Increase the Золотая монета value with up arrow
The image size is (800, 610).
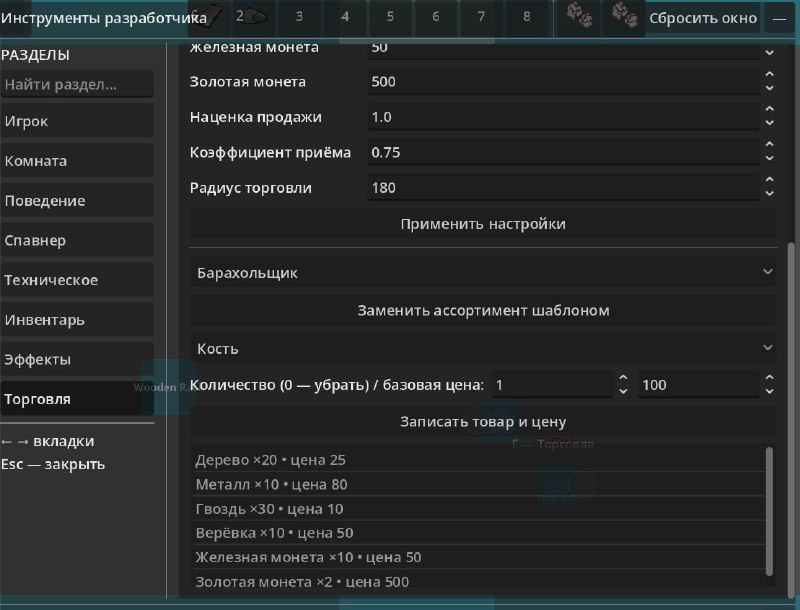(x=769, y=74)
